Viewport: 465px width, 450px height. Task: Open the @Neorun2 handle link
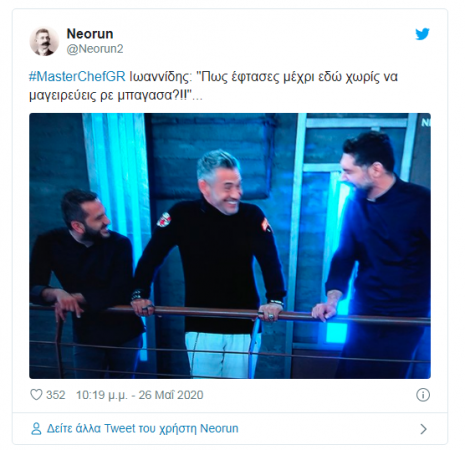click(x=95, y=49)
